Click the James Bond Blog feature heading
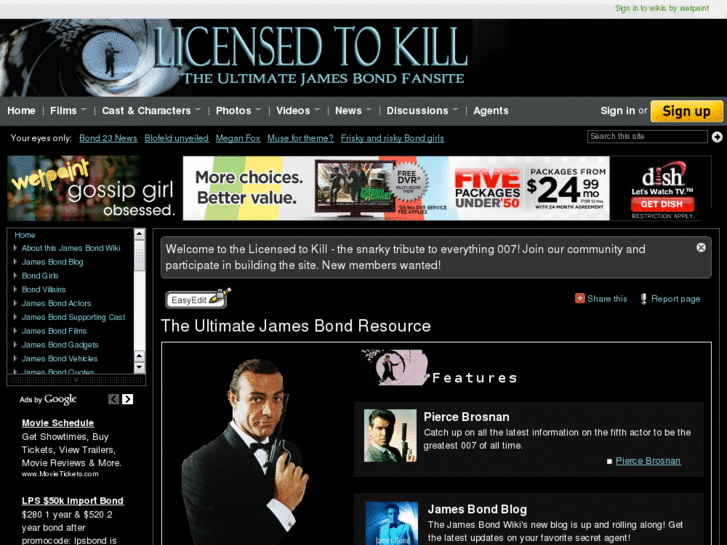The height and width of the screenshot is (545, 727). [477, 509]
